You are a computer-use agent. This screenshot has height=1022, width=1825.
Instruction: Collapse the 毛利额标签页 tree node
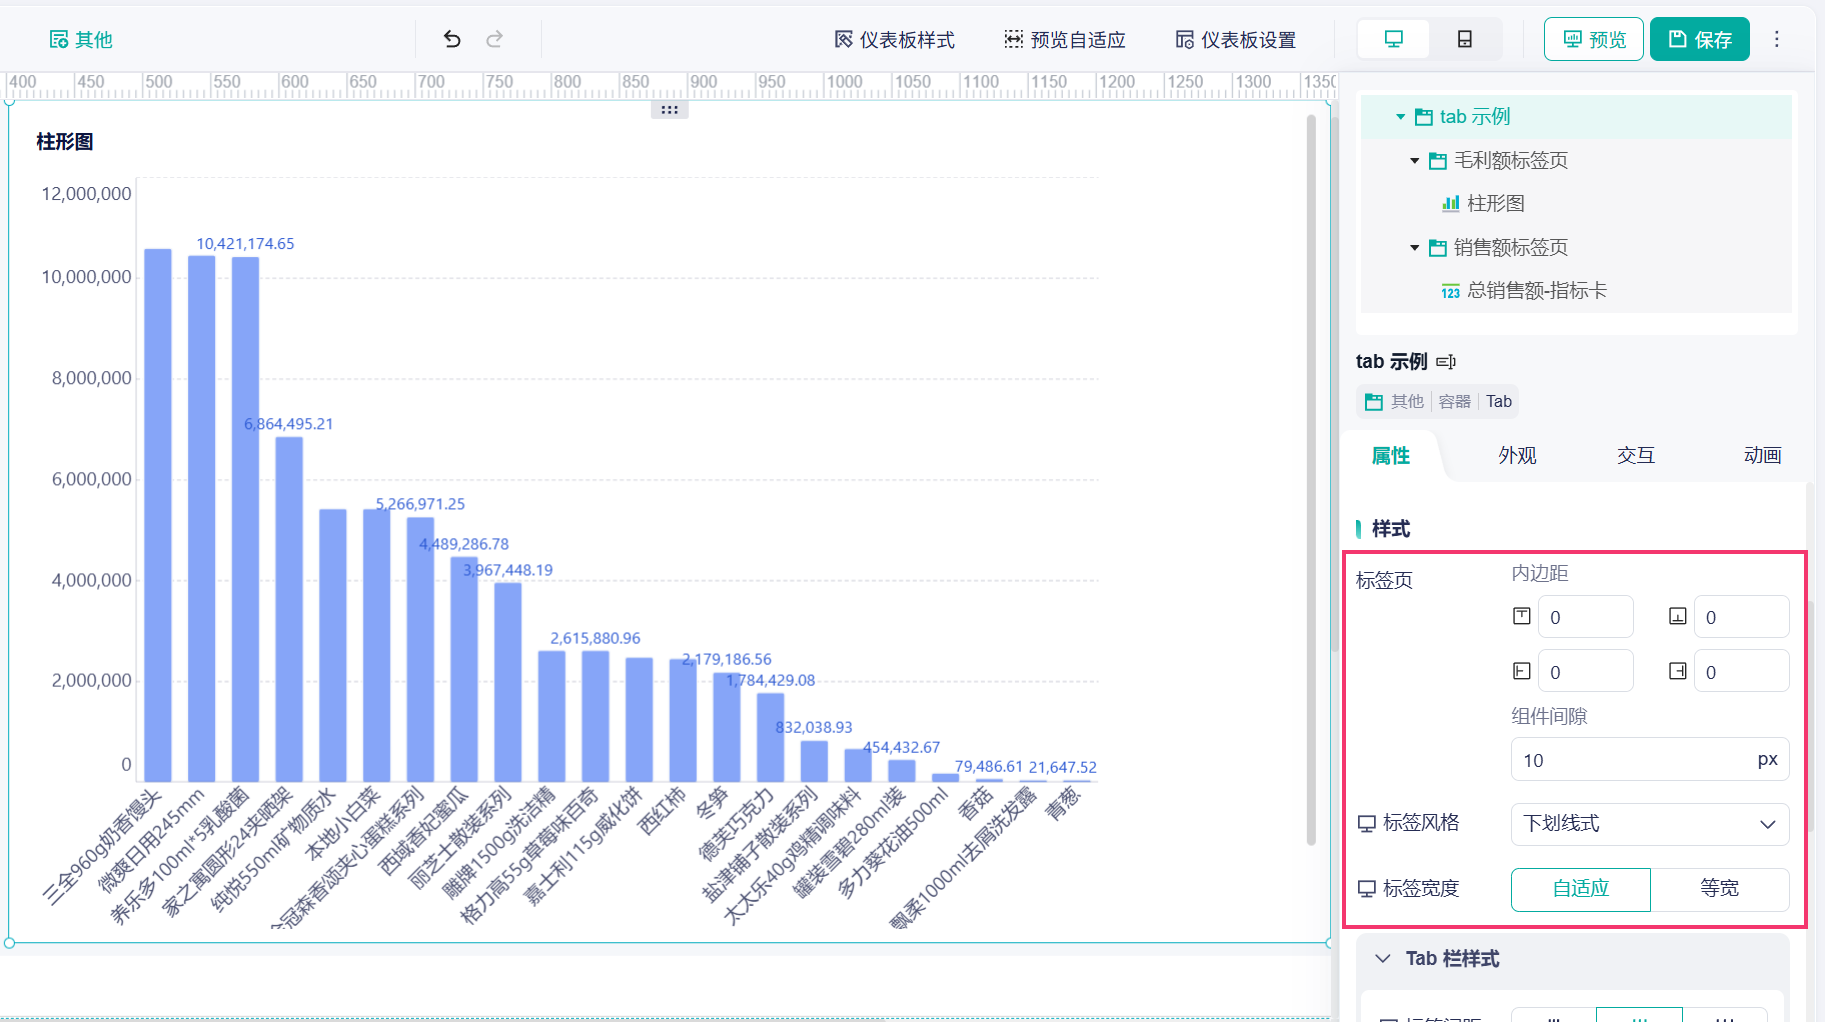click(x=1414, y=161)
